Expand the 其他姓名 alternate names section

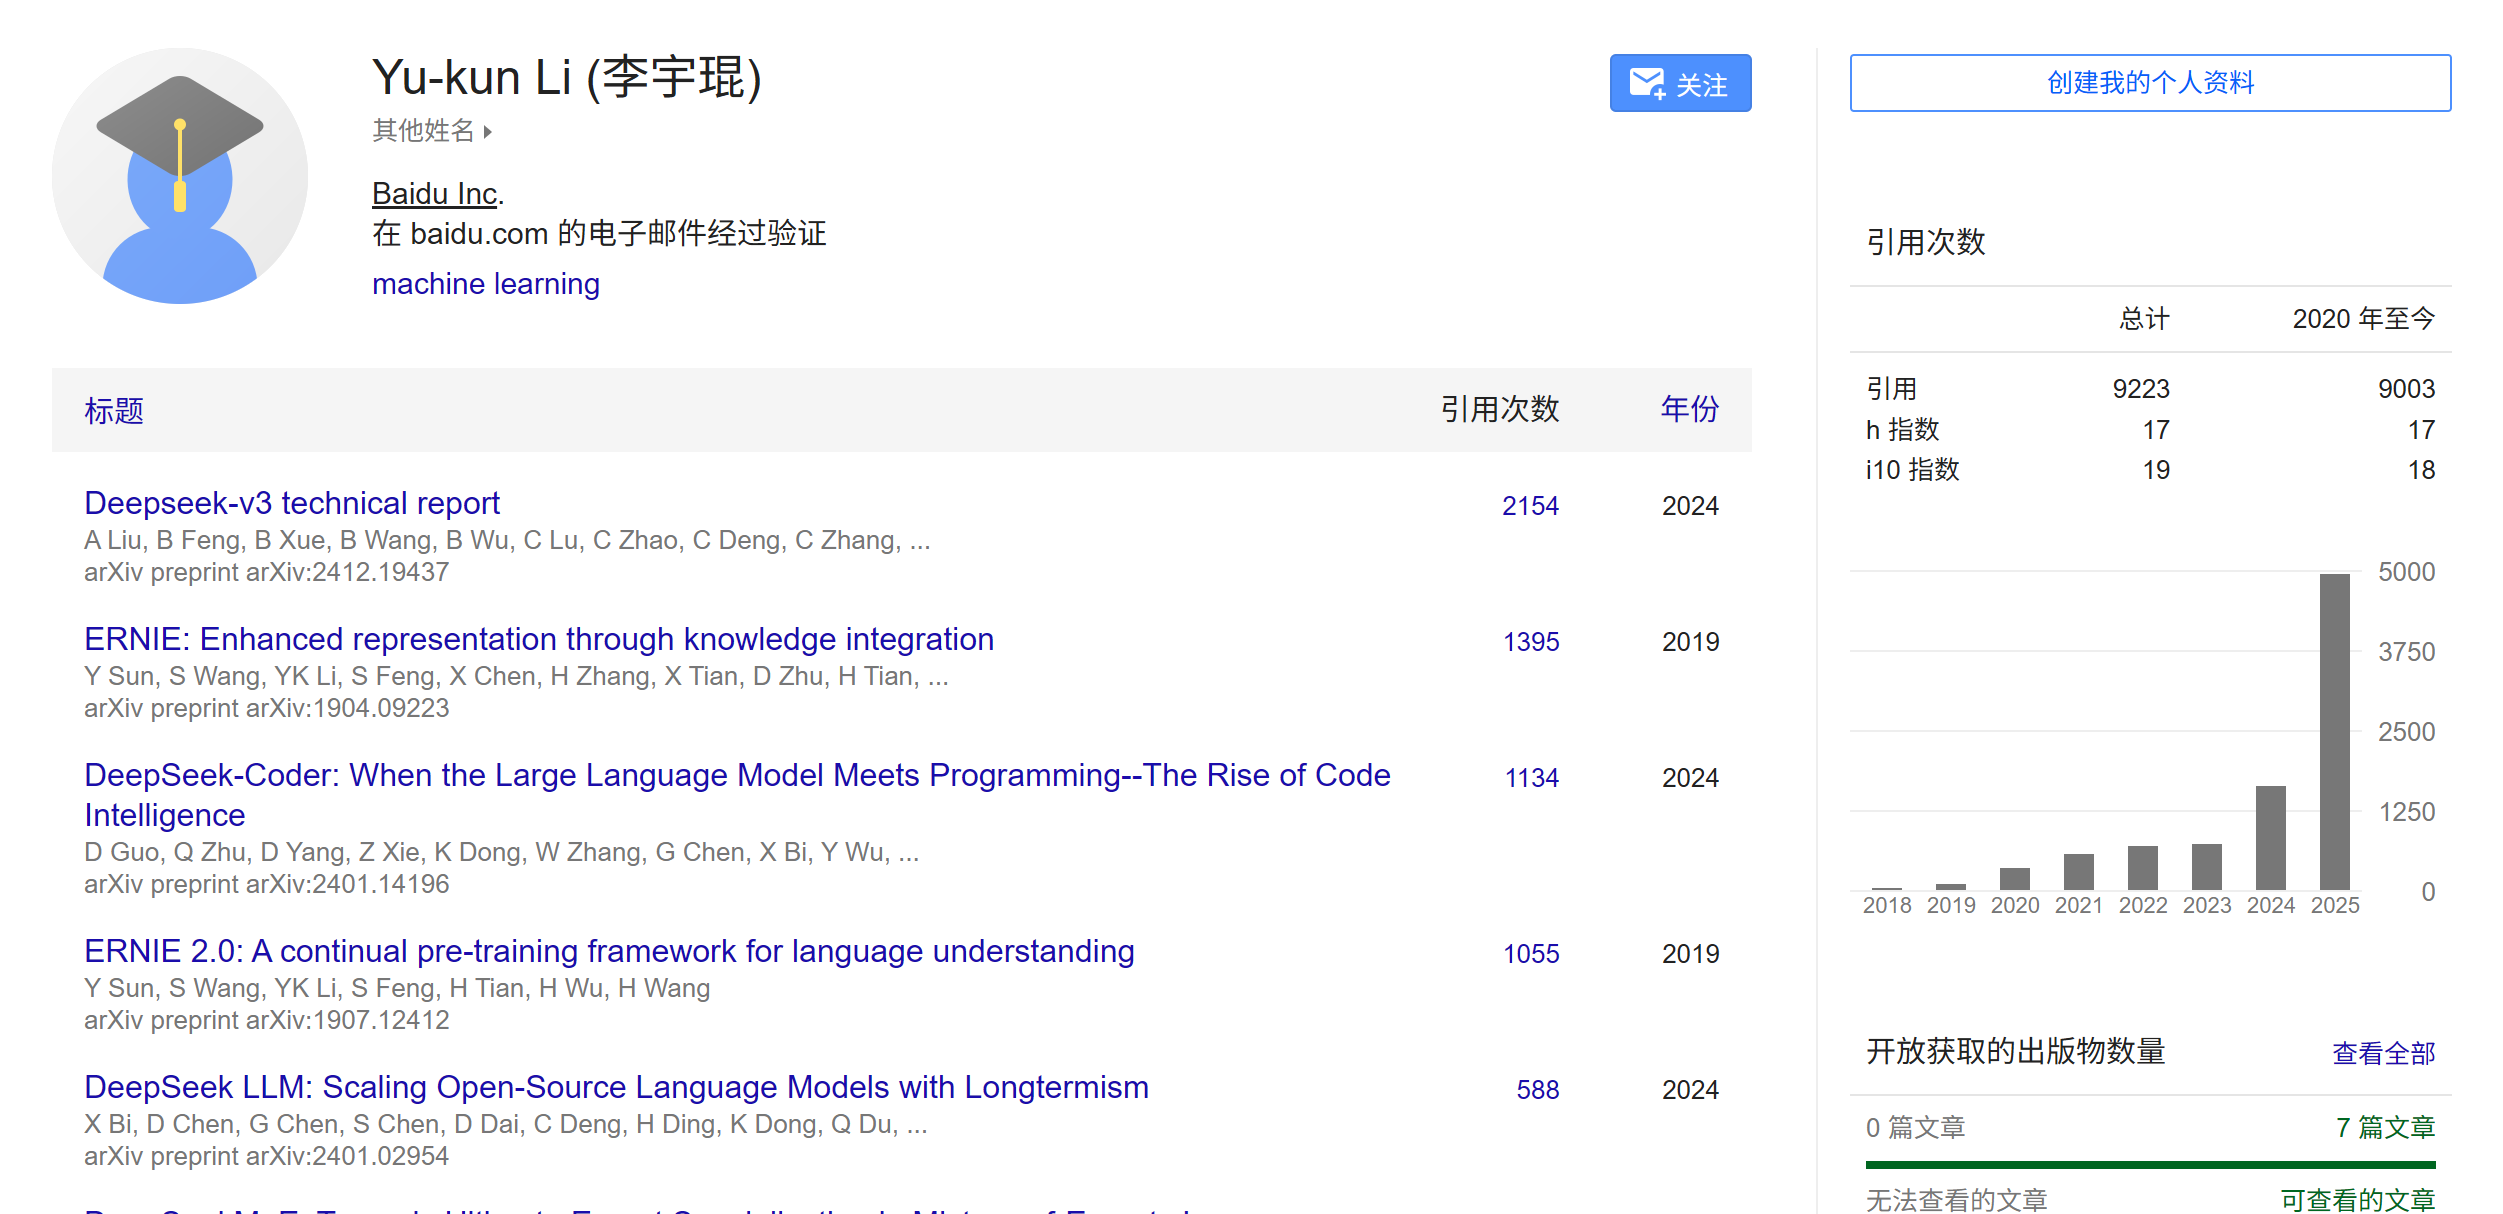click(x=424, y=132)
